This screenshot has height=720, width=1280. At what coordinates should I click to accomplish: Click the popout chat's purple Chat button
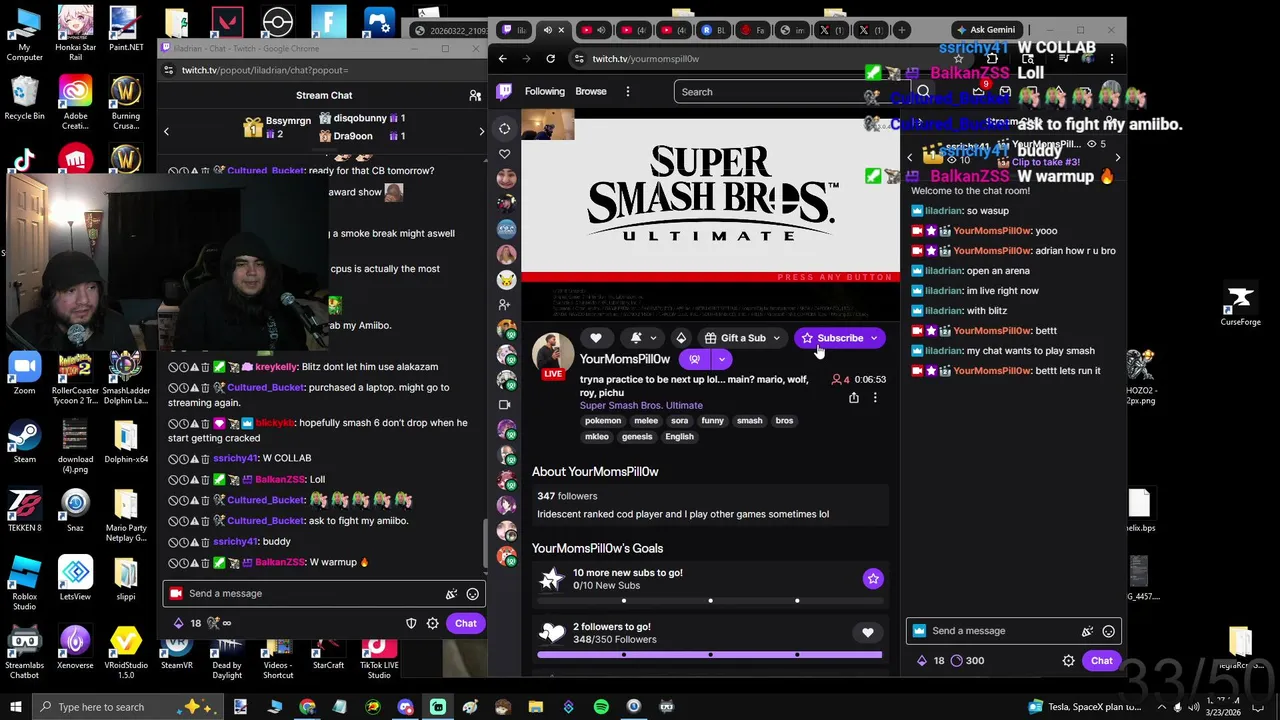click(x=466, y=624)
